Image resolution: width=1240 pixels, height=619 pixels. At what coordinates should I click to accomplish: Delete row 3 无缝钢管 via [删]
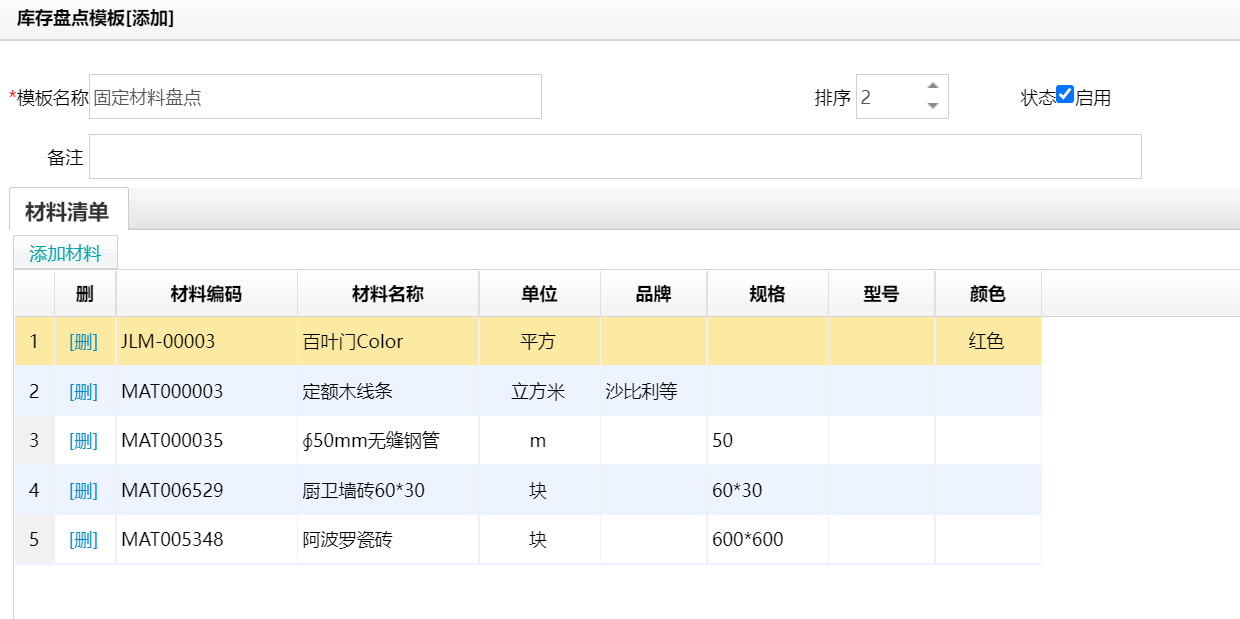(x=84, y=441)
